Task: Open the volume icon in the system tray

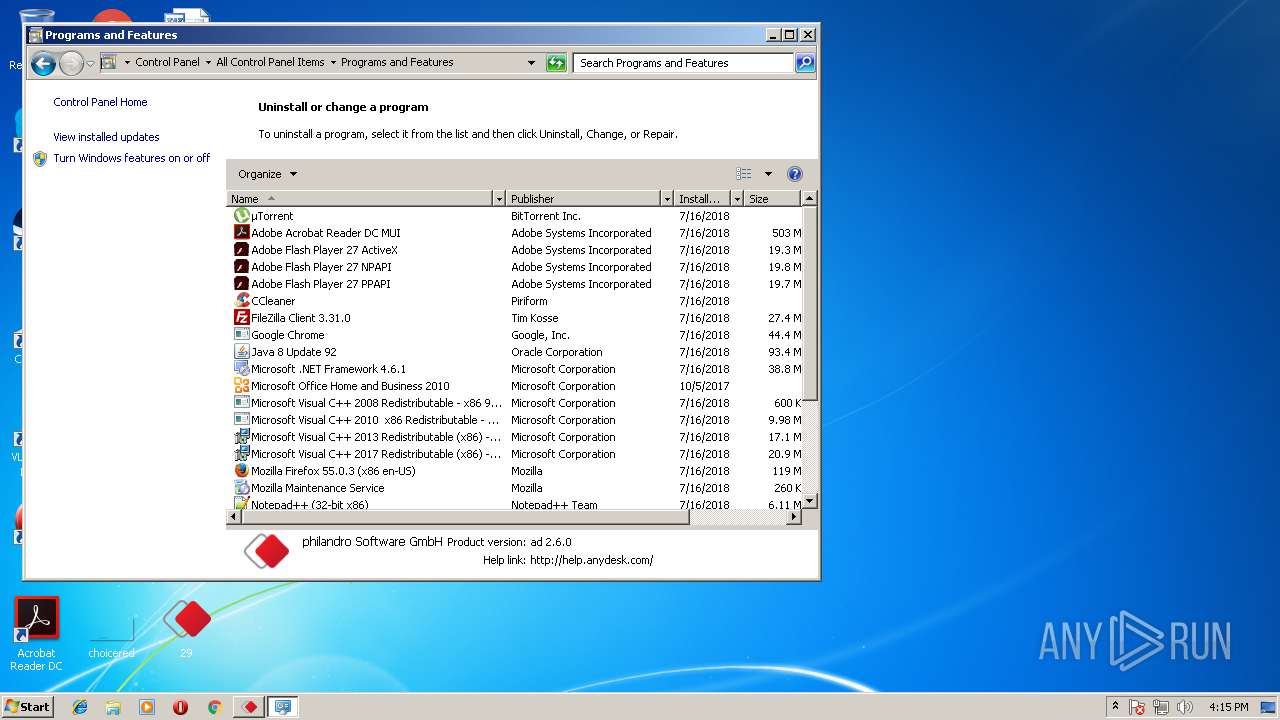Action: coord(1185,707)
